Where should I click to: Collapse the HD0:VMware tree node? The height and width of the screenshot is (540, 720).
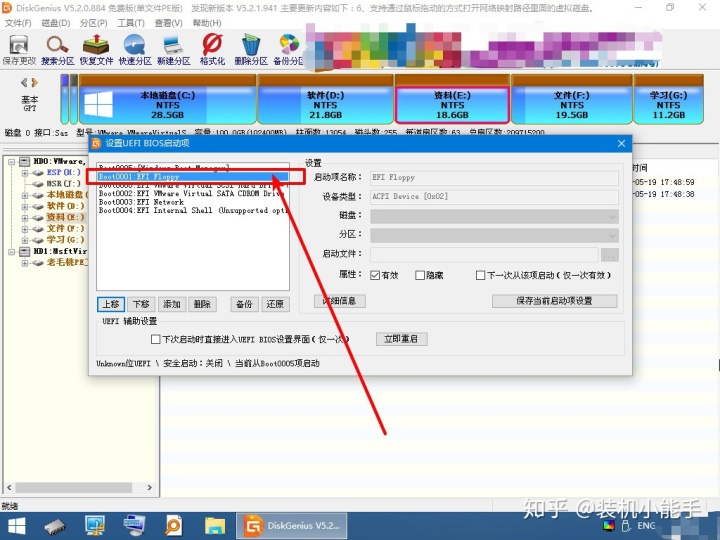[11, 162]
